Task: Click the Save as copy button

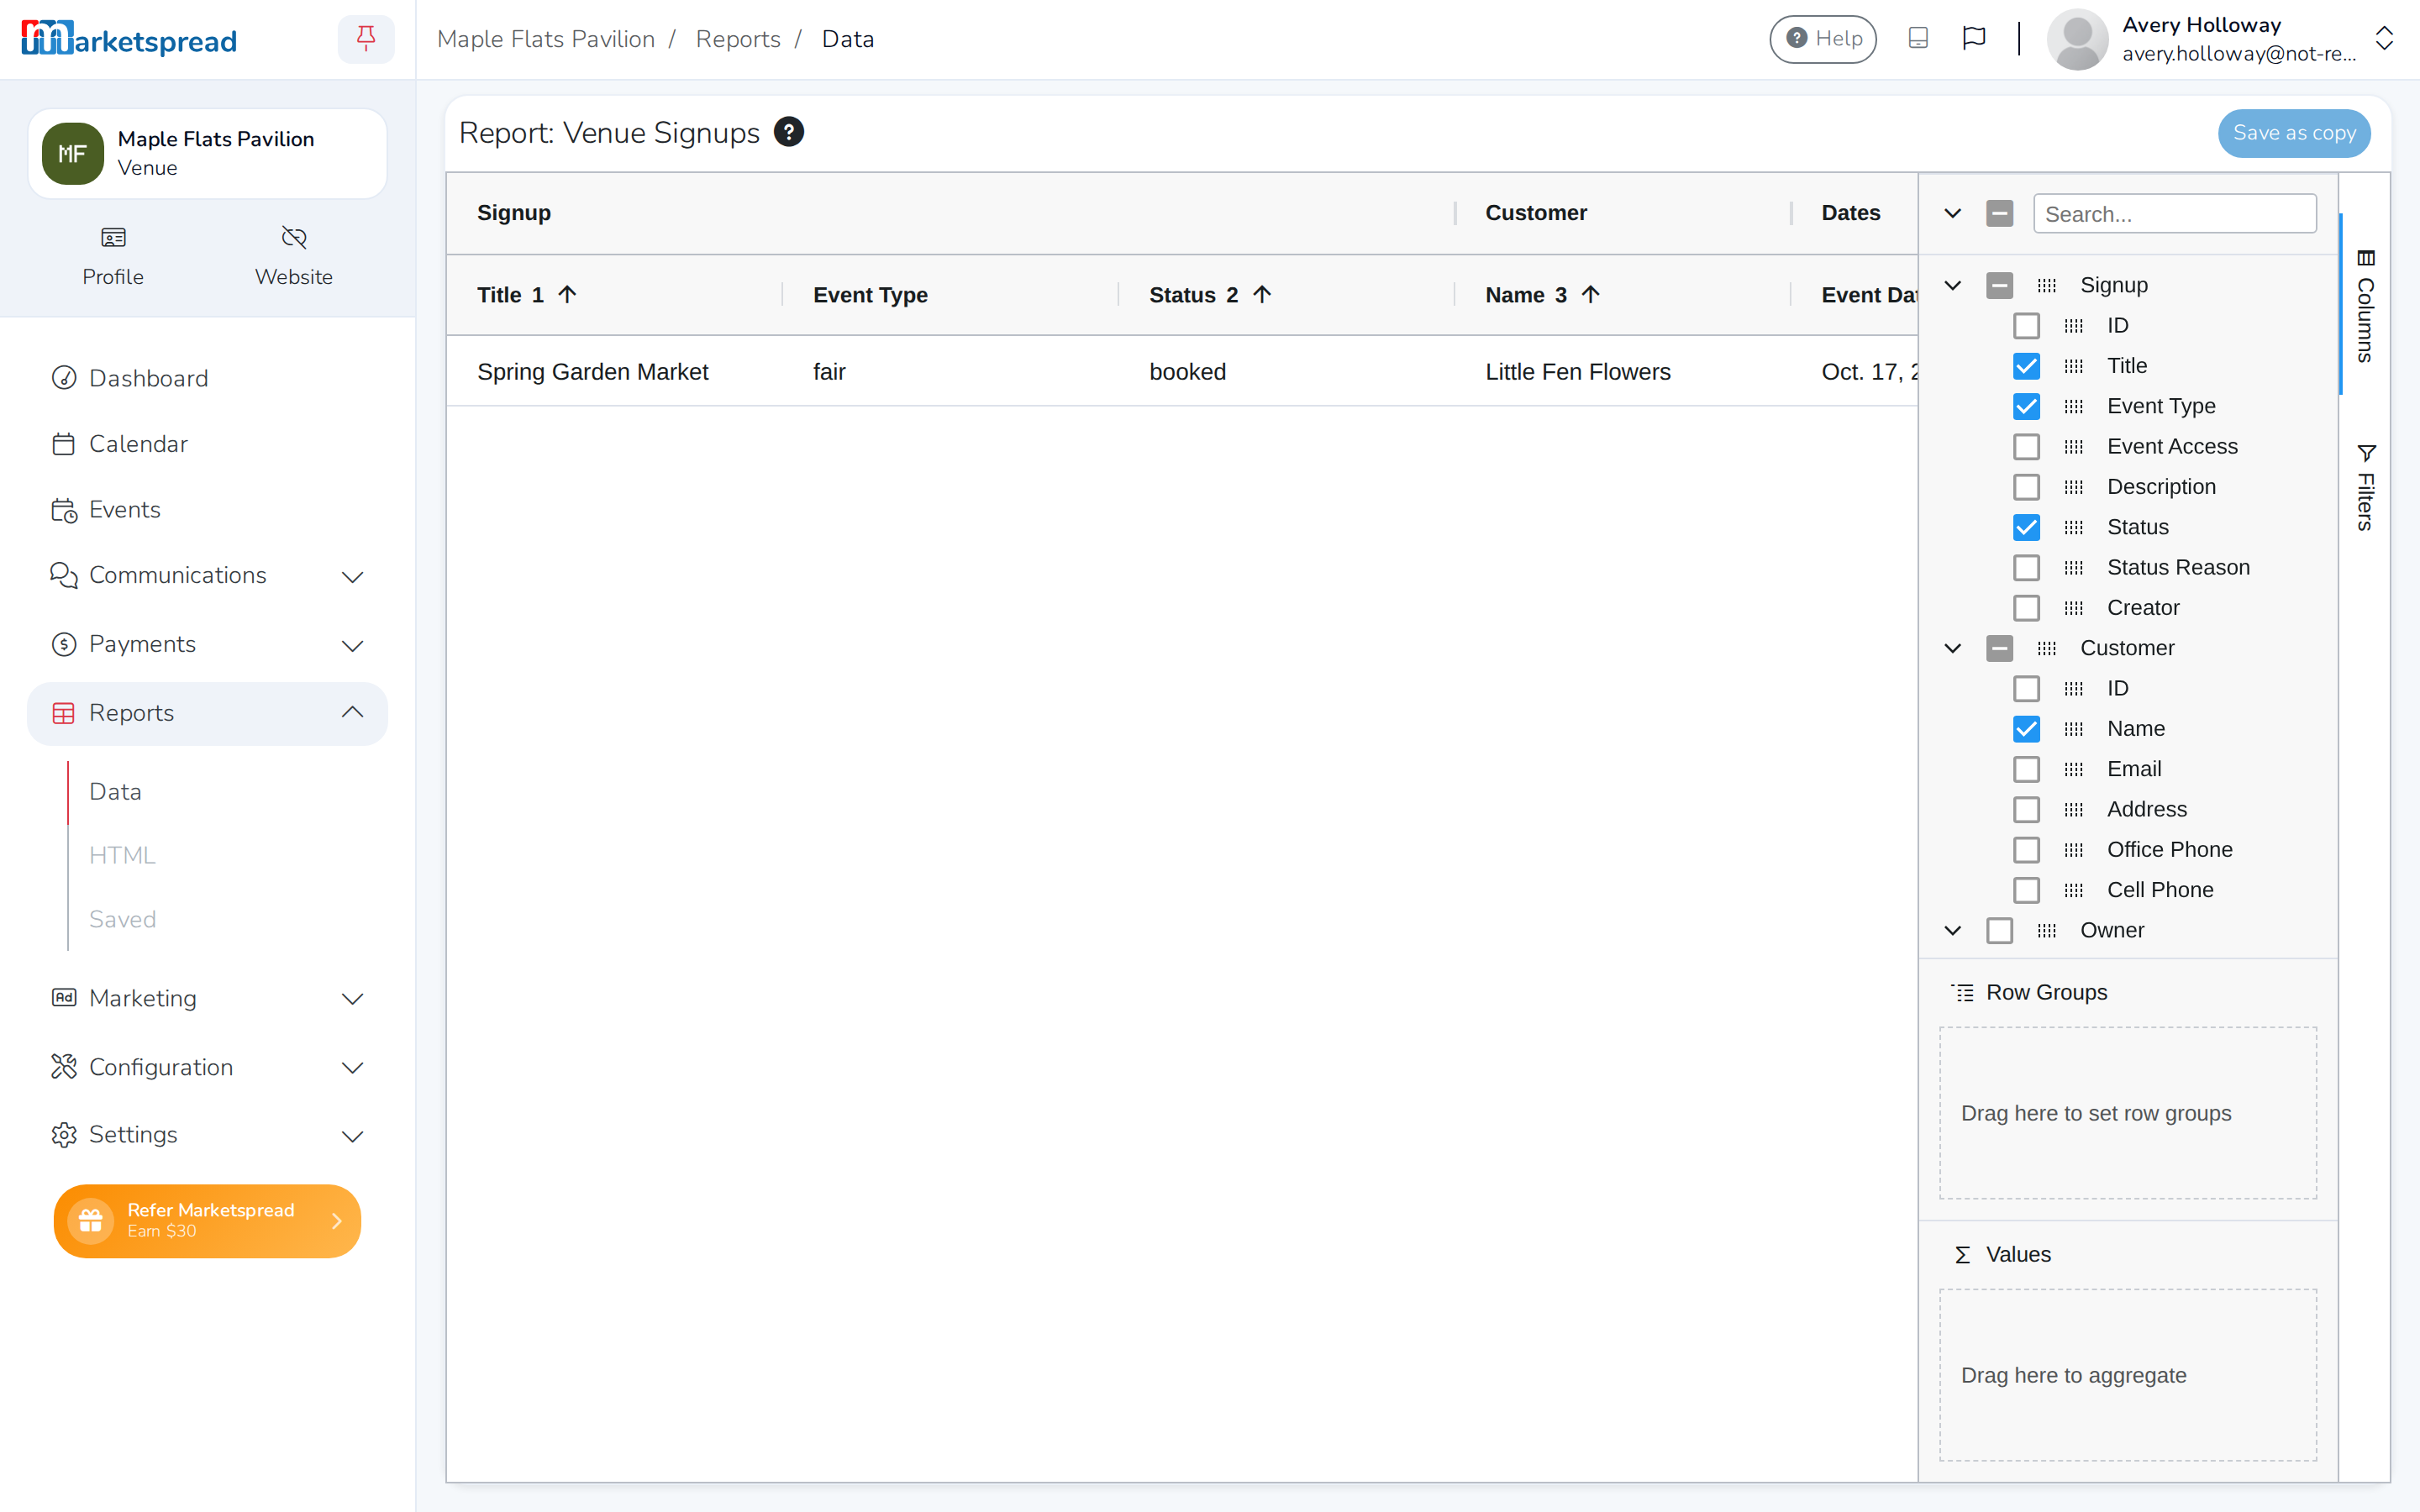Action: click(2294, 133)
